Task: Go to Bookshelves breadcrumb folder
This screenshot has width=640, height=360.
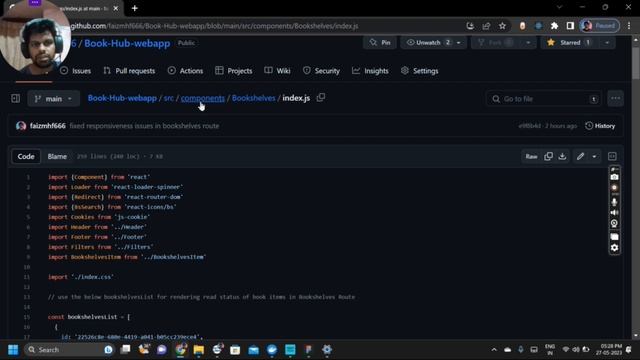Action: tap(253, 98)
